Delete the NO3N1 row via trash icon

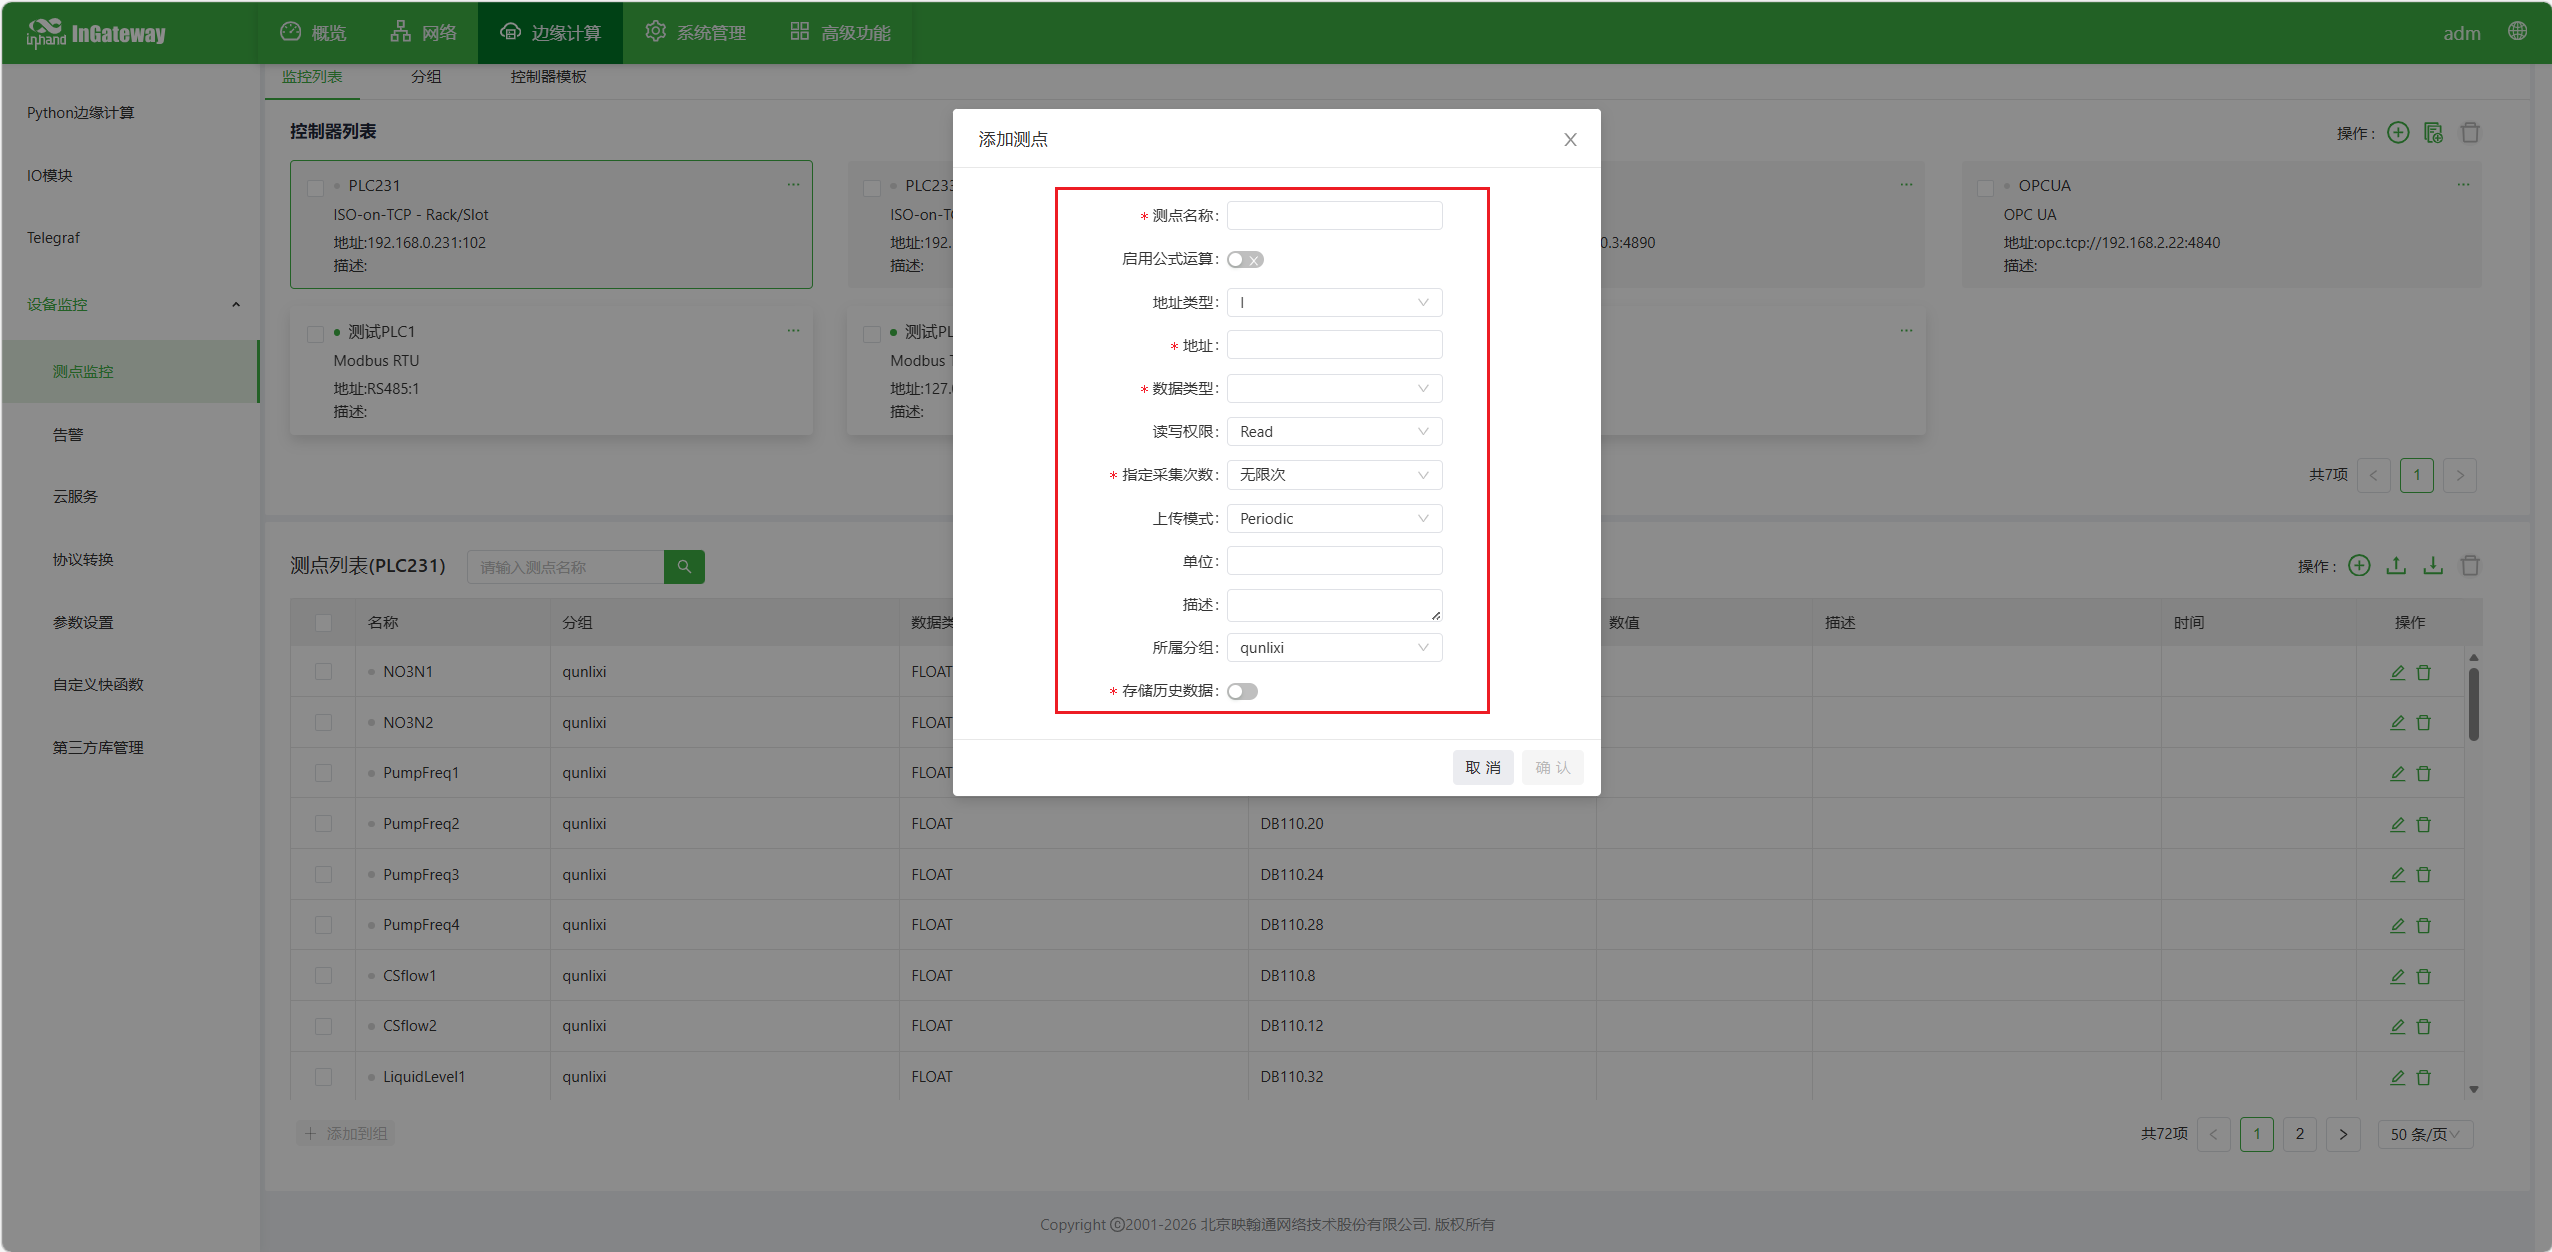(x=2424, y=672)
